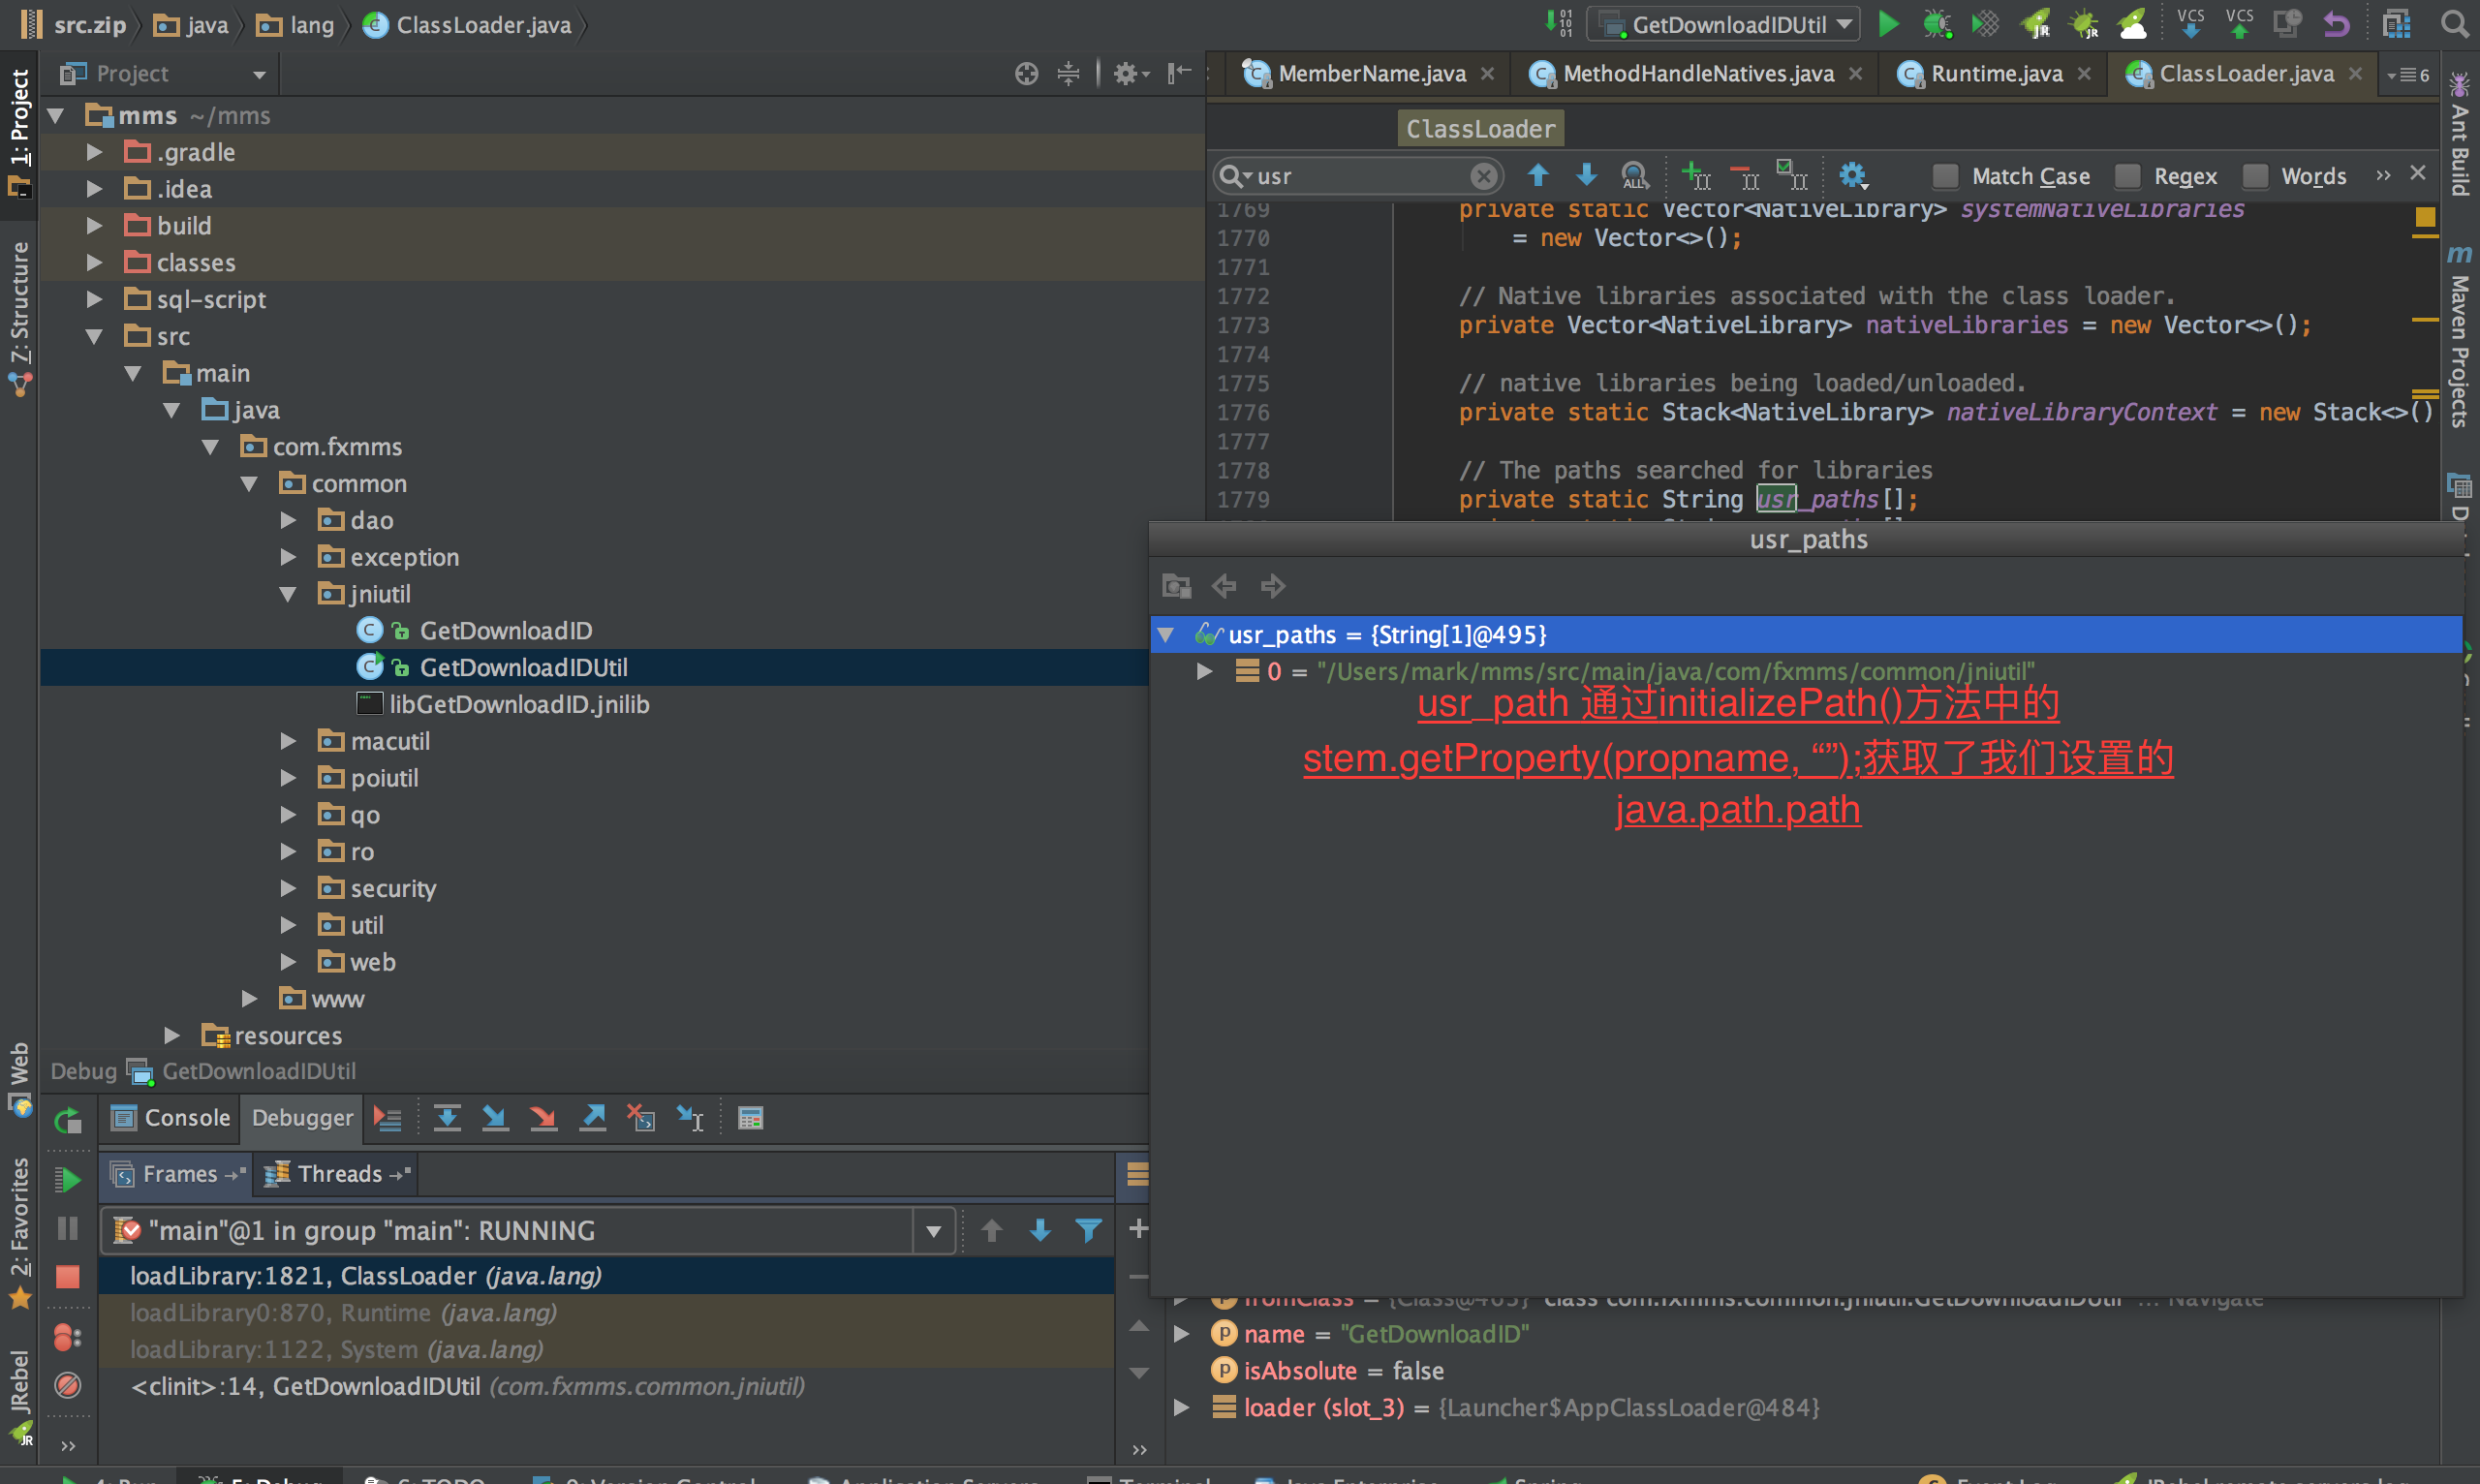Go to next search occurrence arrow
The height and width of the screenshot is (1484, 2480).
pyautogui.click(x=1586, y=176)
